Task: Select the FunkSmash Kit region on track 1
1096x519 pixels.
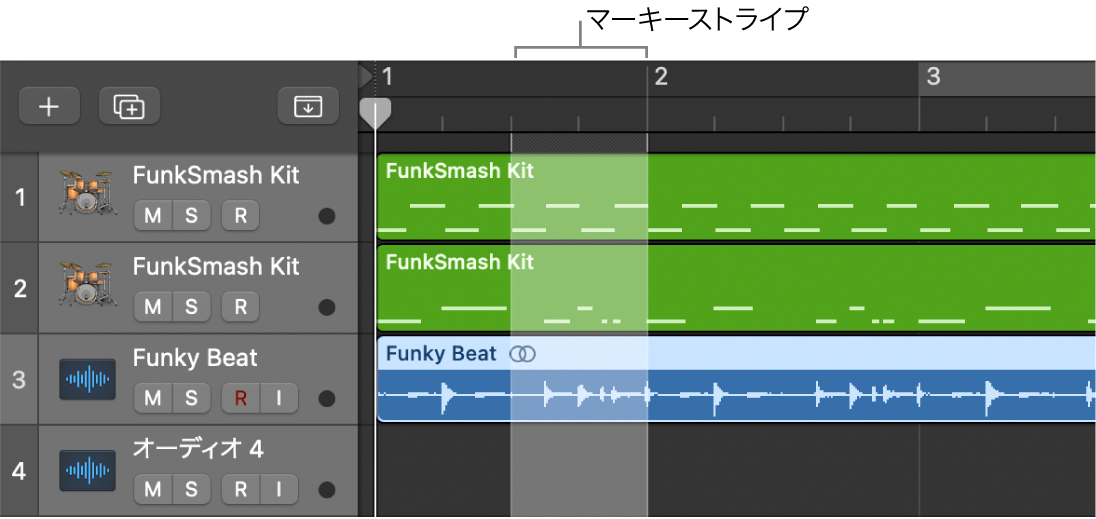Action: [x=736, y=197]
